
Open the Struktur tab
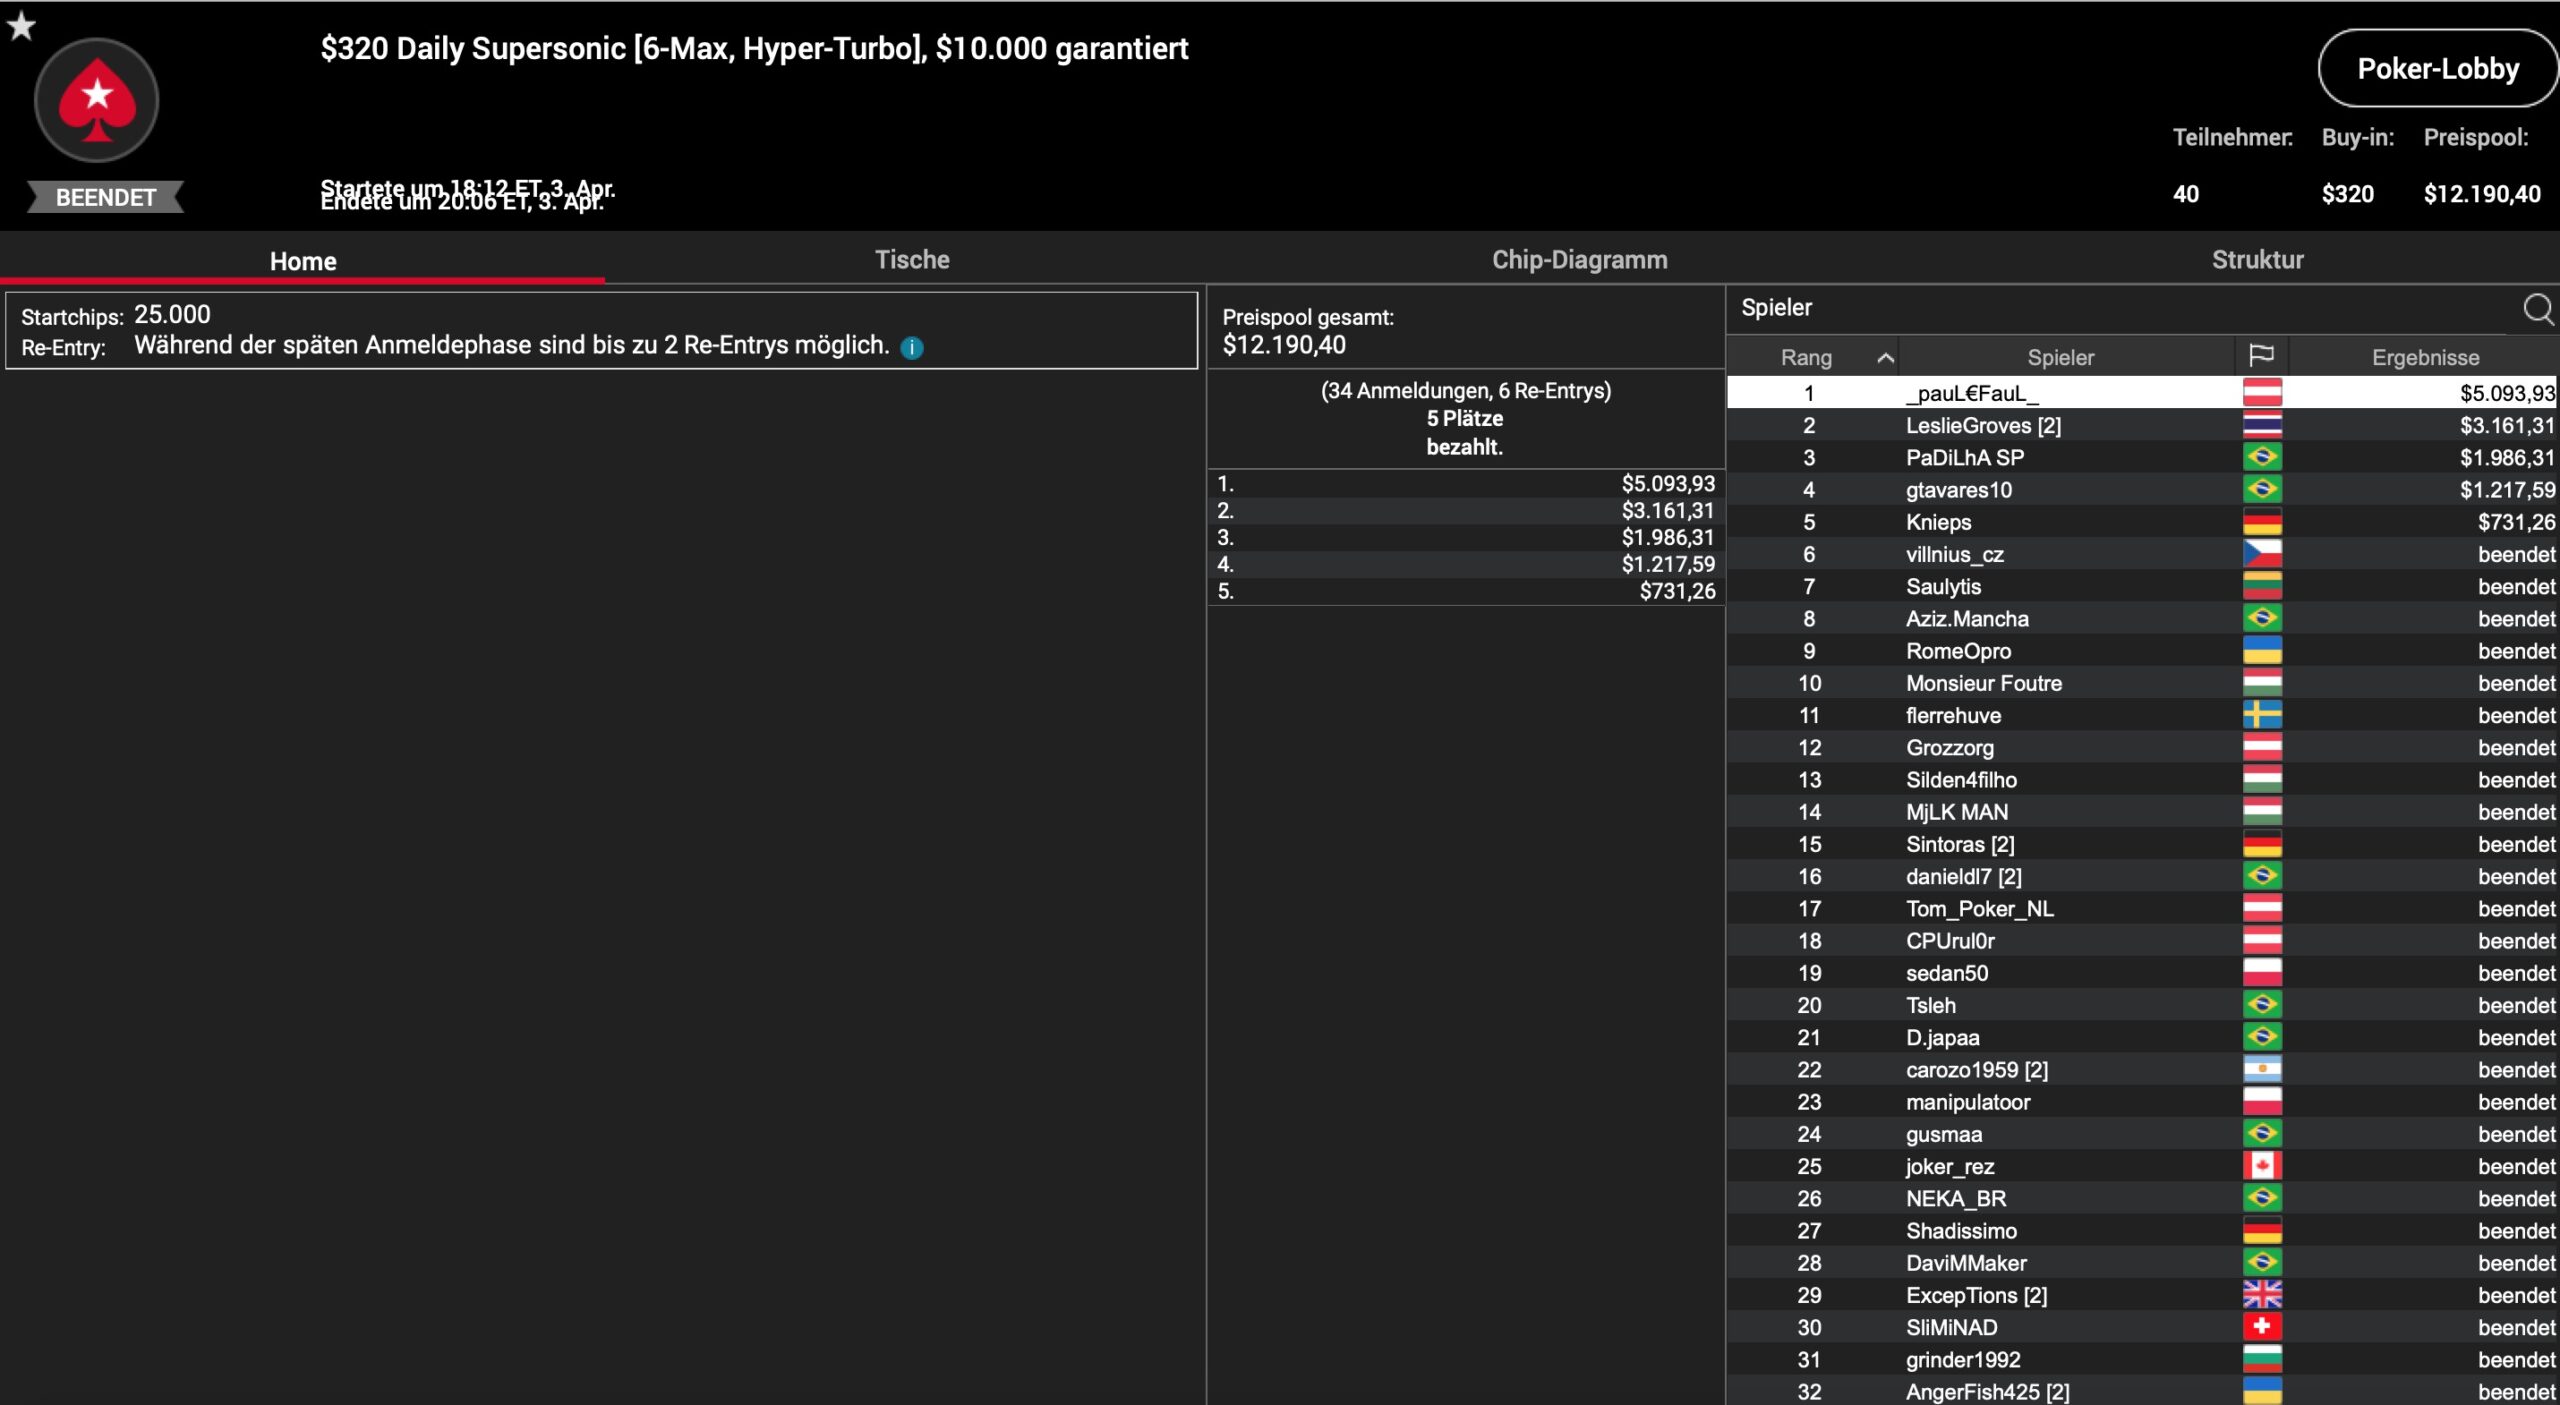[x=2257, y=260]
